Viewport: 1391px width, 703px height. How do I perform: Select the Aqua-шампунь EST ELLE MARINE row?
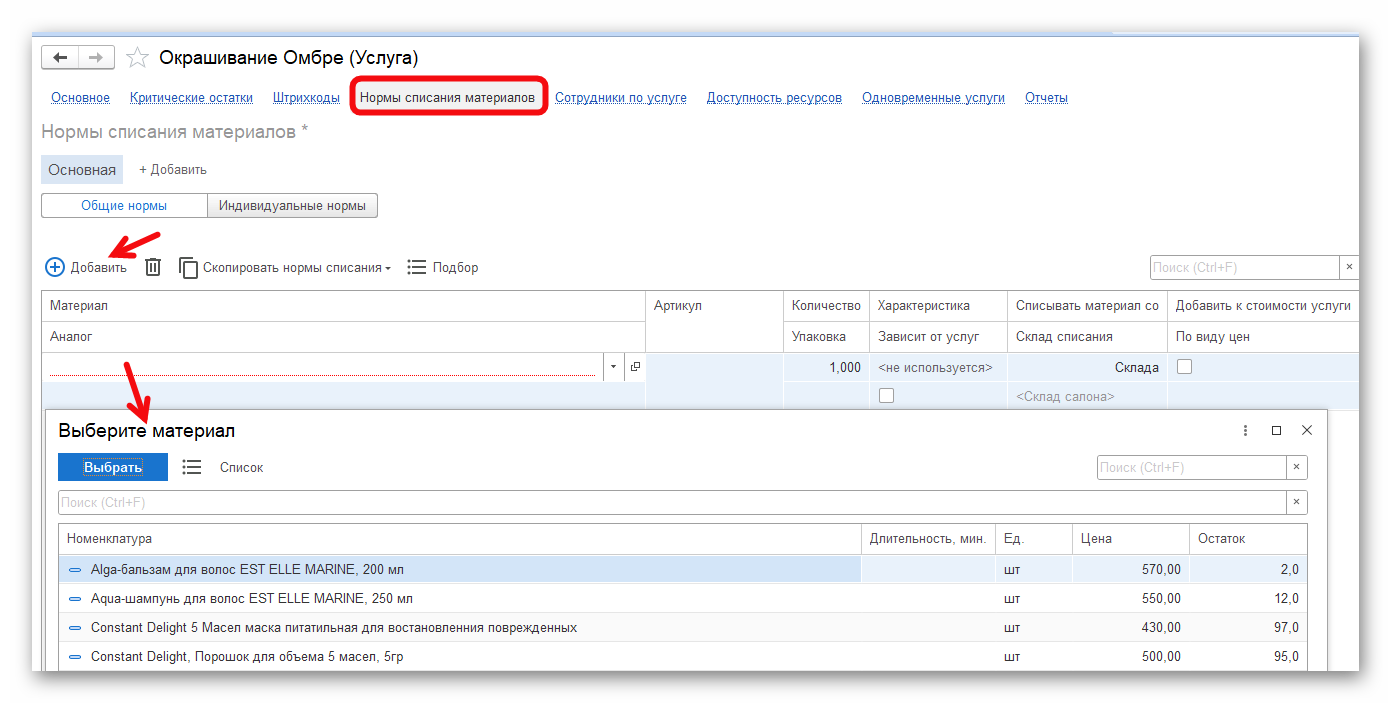coord(252,598)
